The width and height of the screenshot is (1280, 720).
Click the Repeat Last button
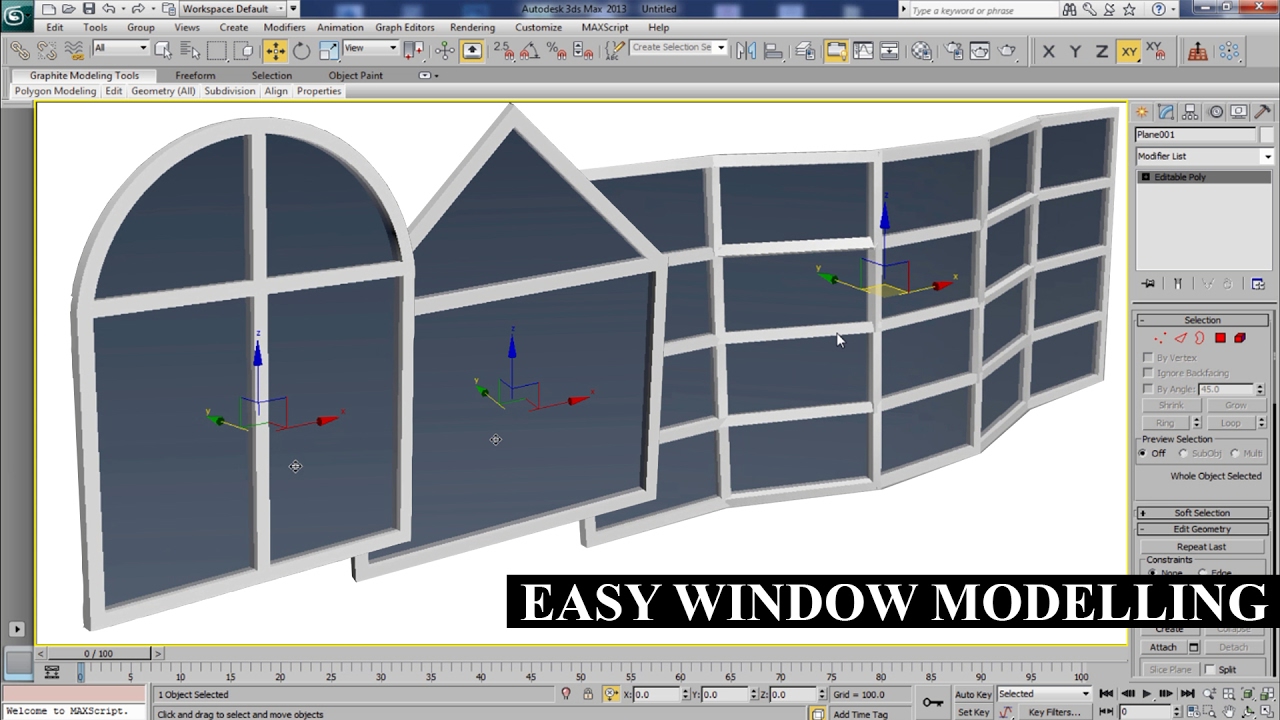1201,547
